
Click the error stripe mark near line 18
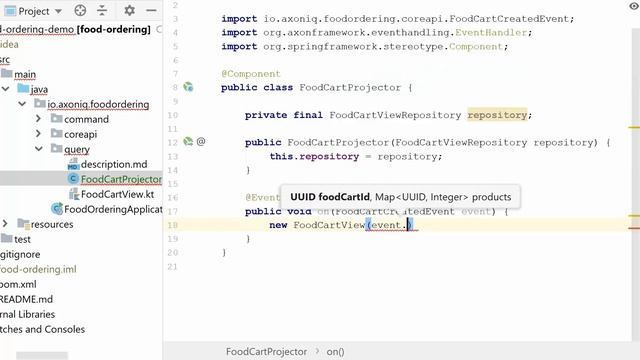pyautogui.click(x=634, y=228)
